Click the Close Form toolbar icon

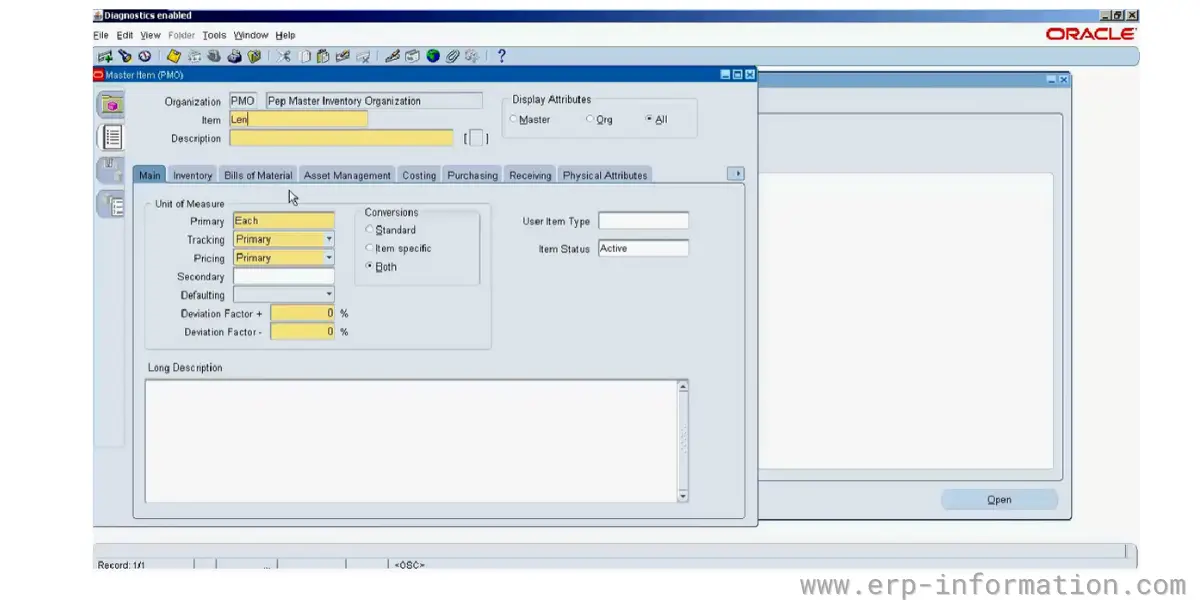pyautogui.click(x=254, y=56)
